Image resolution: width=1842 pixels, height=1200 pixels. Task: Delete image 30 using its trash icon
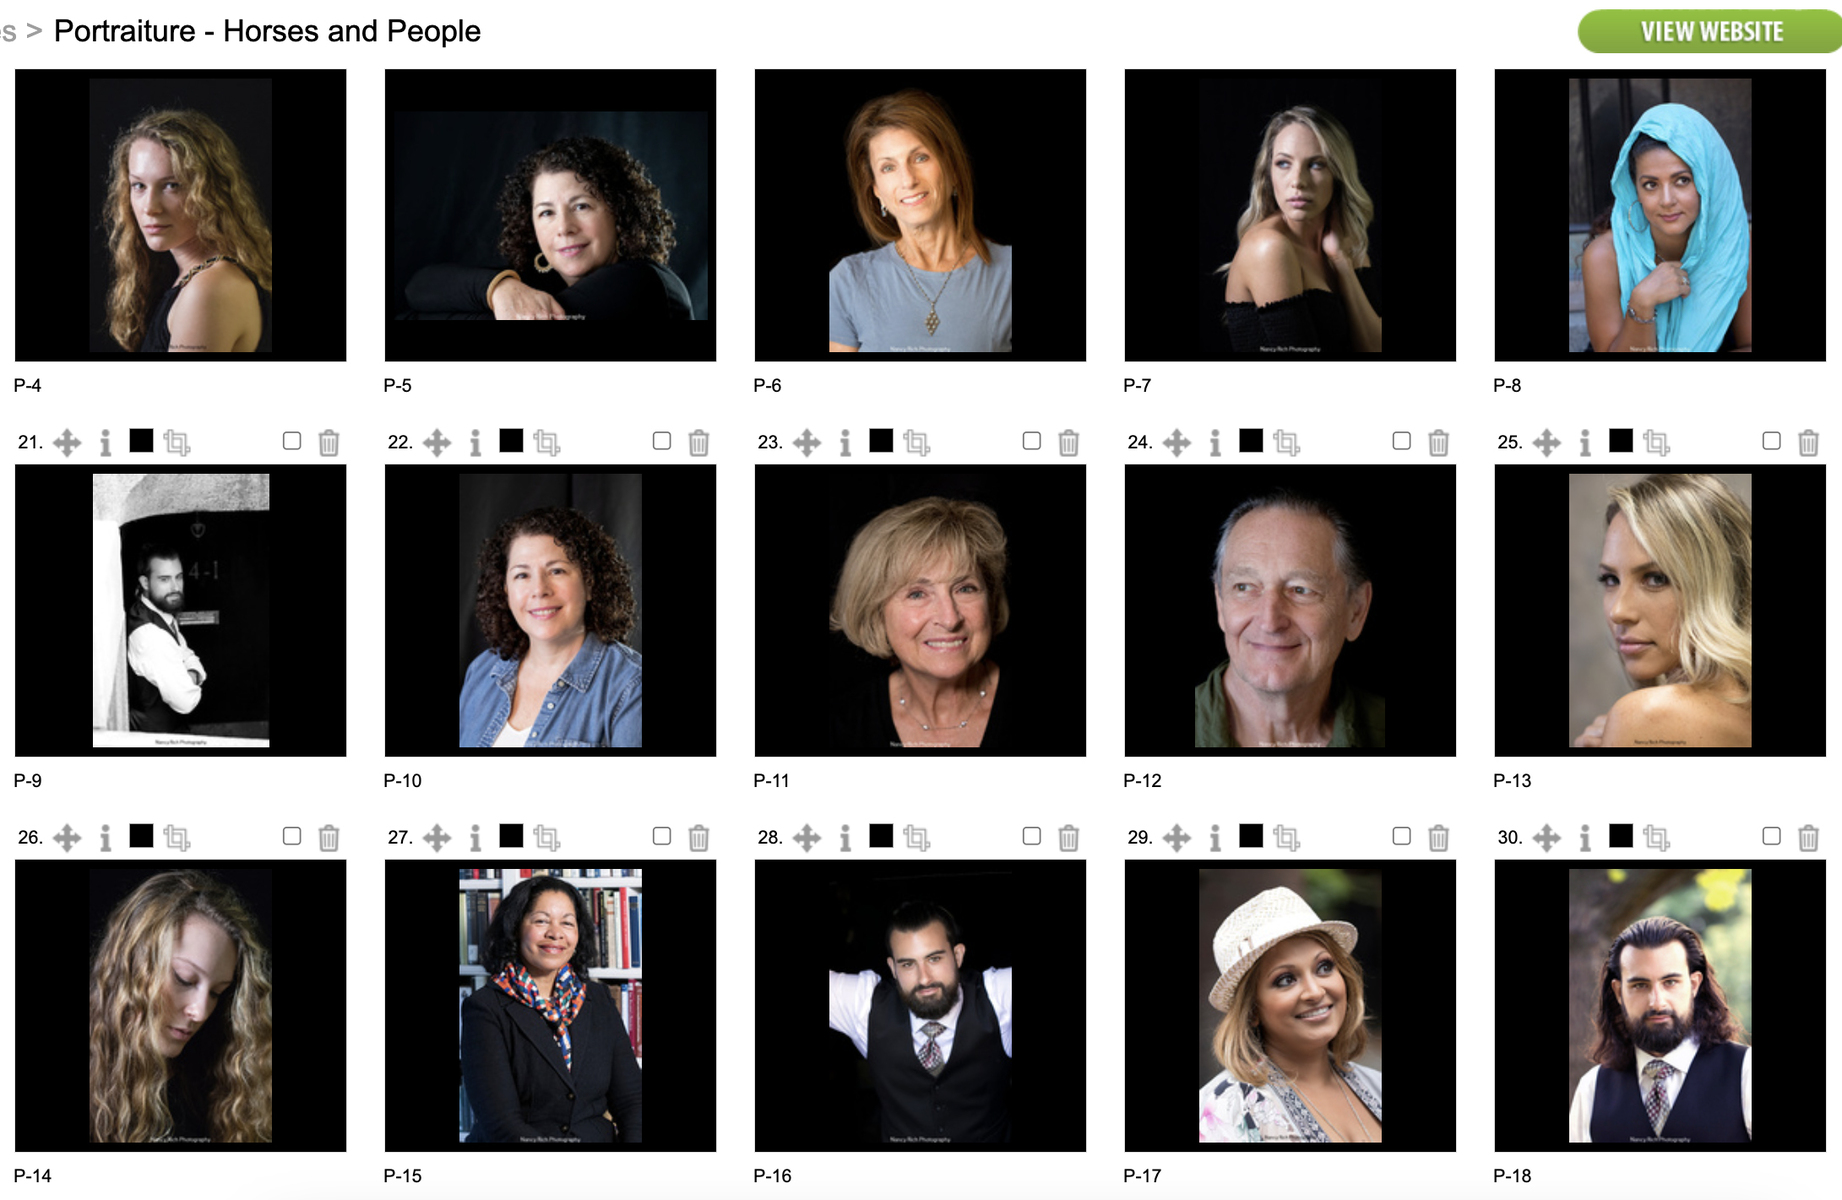1808,837
